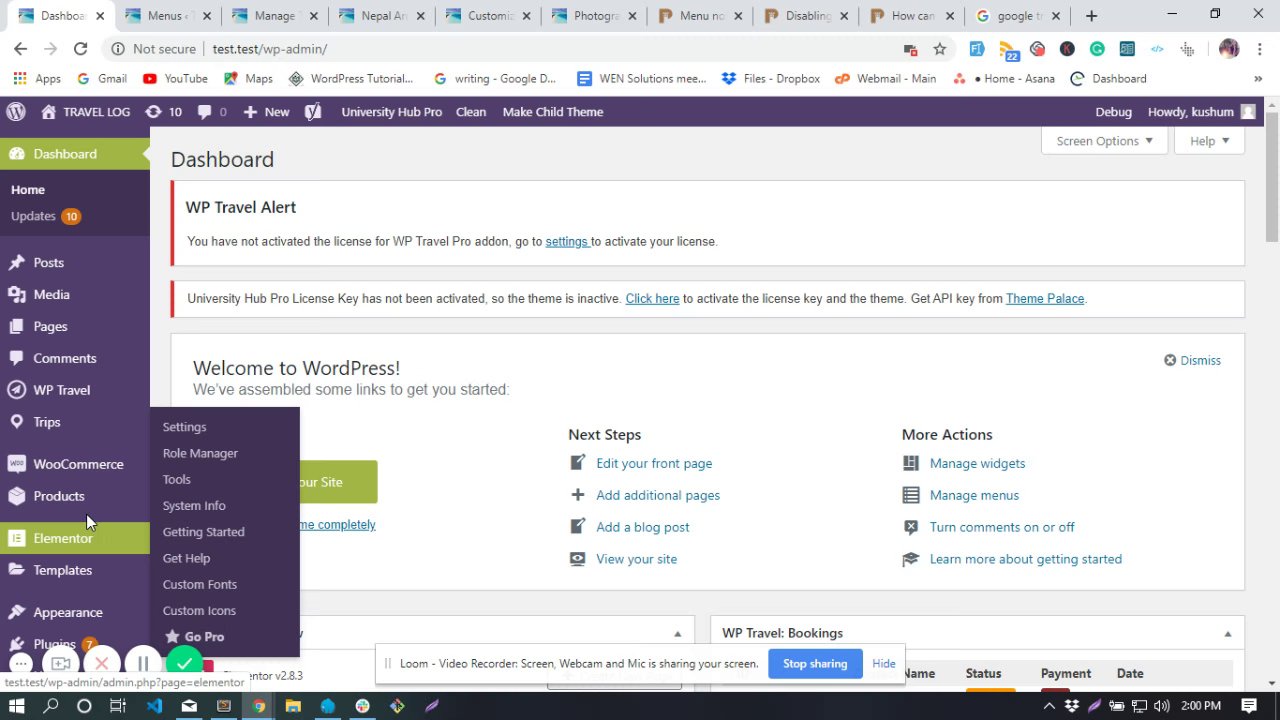This screenshot has height=720, width=1280.
Task: Select Getting Started in Elementor submenu
Action: (x=204, y=532)
